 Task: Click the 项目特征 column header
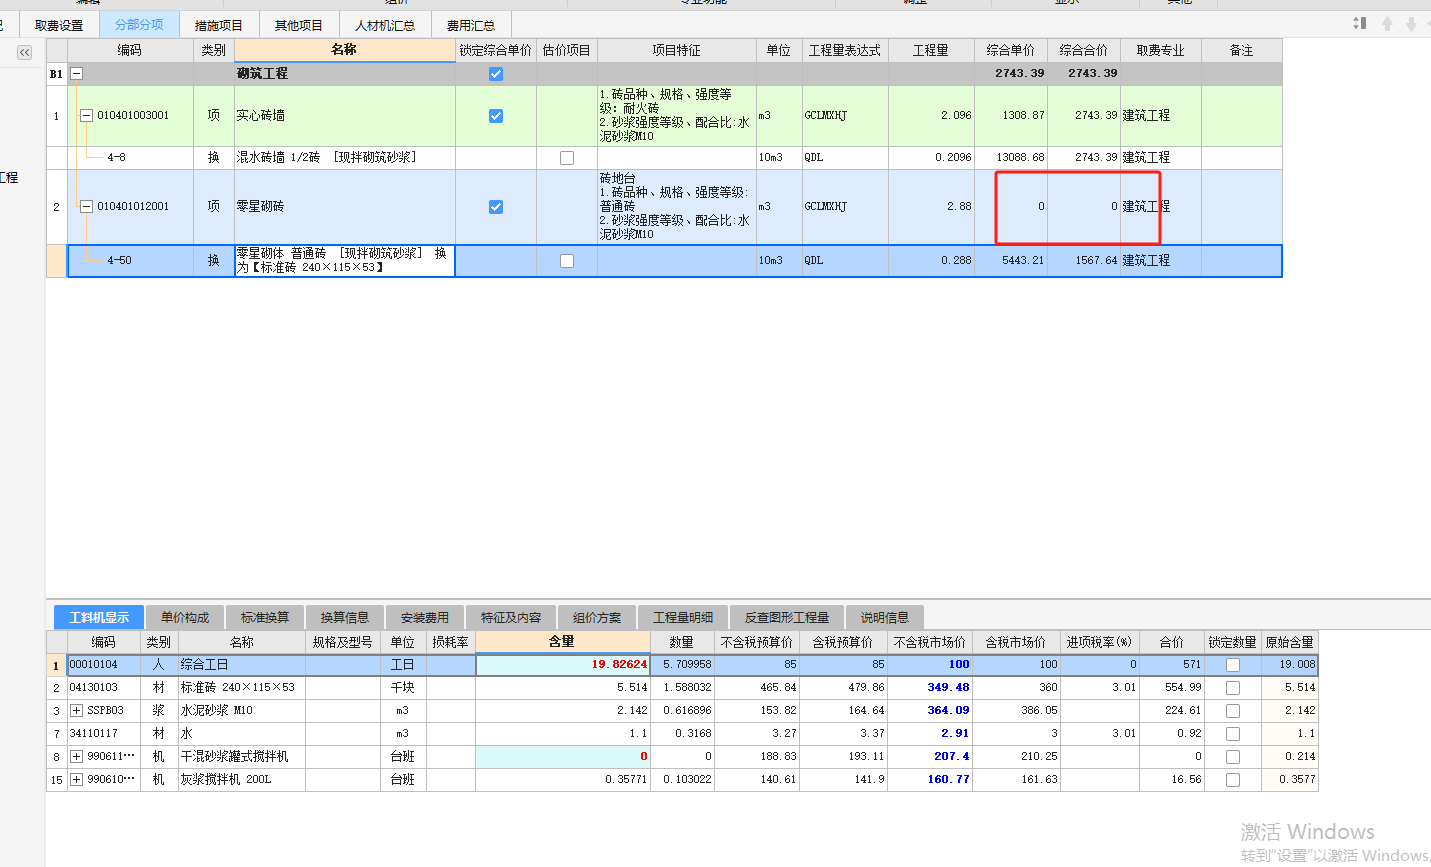pyautogui.click(x=677, y=50)
